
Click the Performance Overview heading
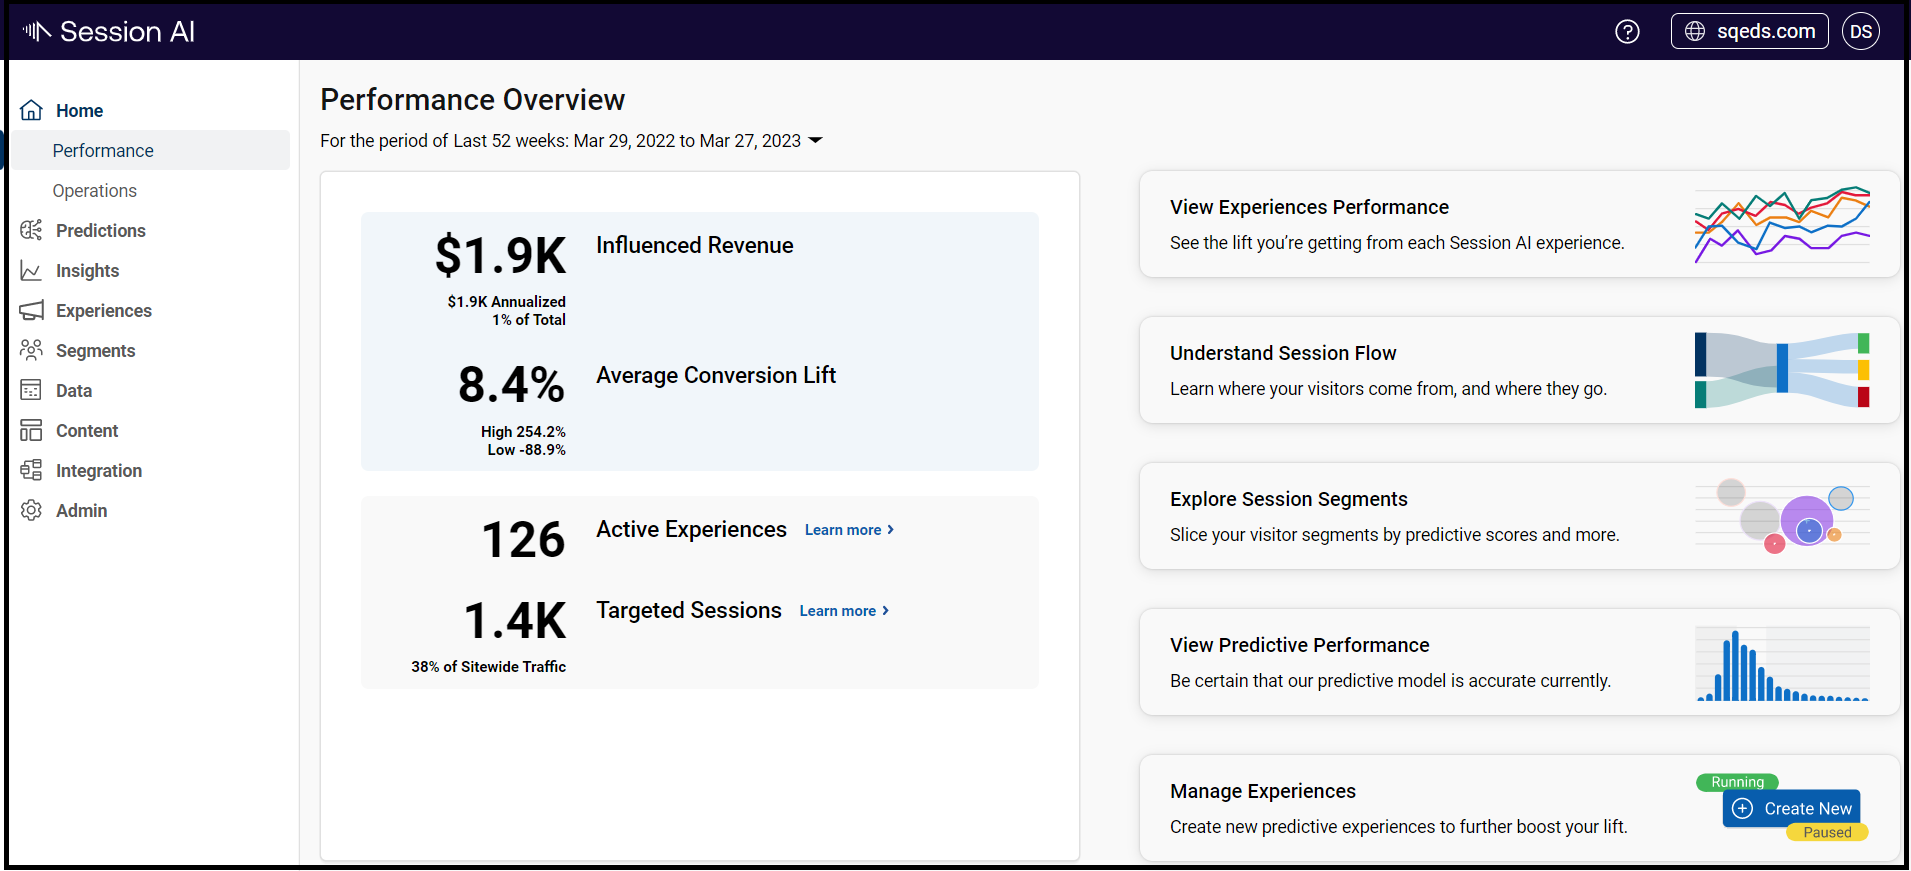pos(473,100)
